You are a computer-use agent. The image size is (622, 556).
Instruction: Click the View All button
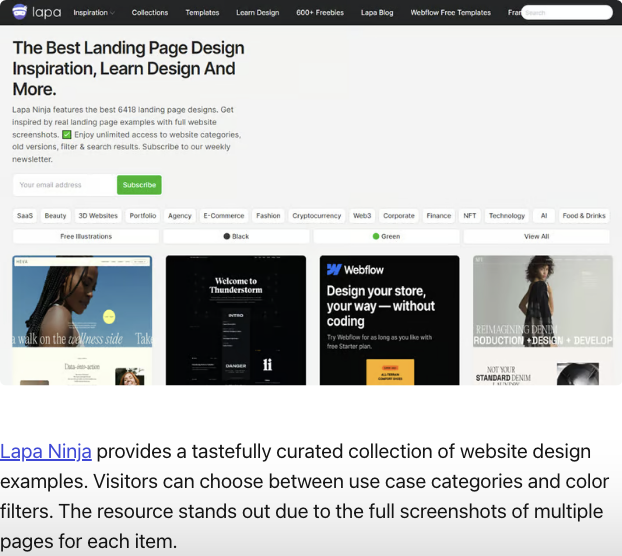[x=536, y=236]
